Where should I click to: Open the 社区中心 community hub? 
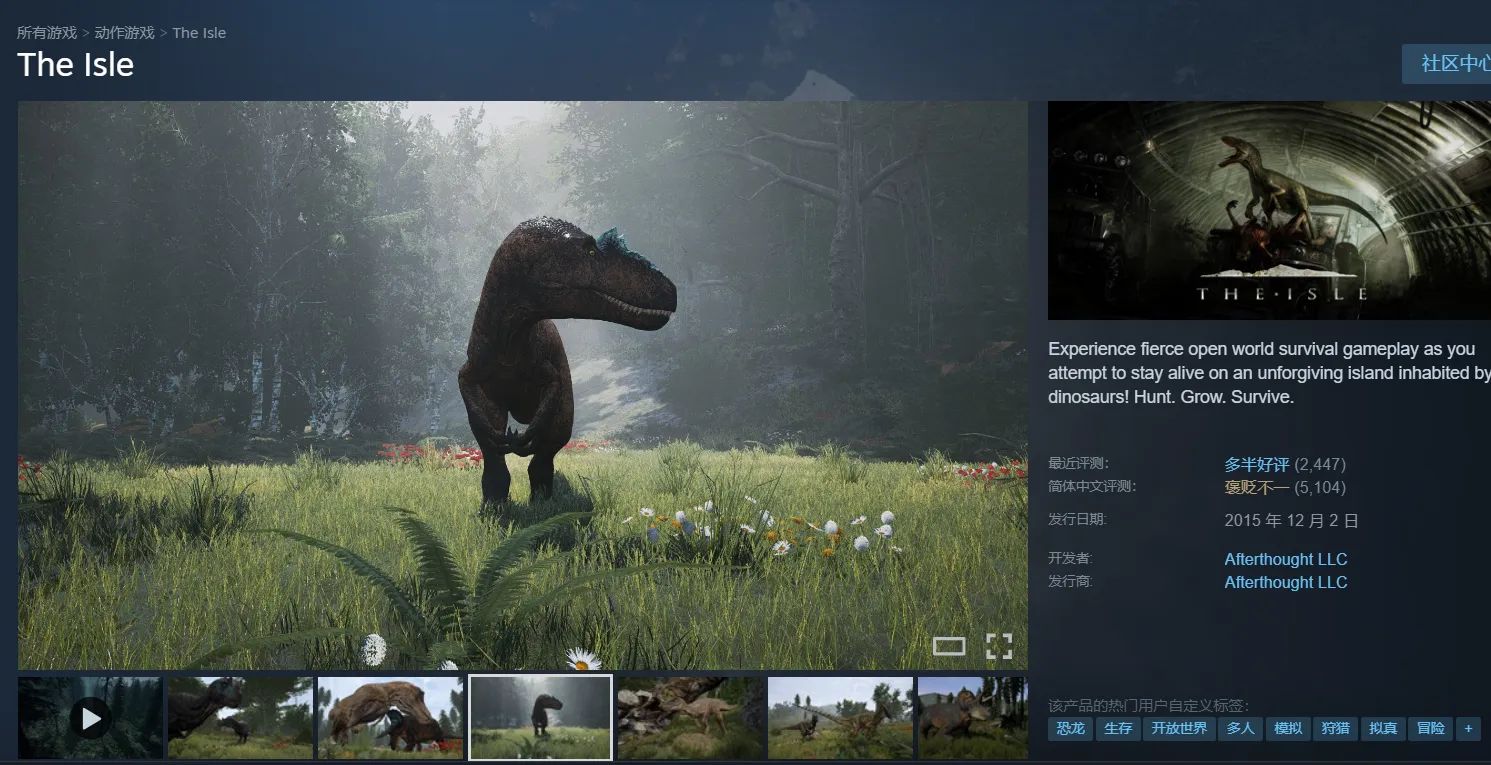pos(1447,64)
